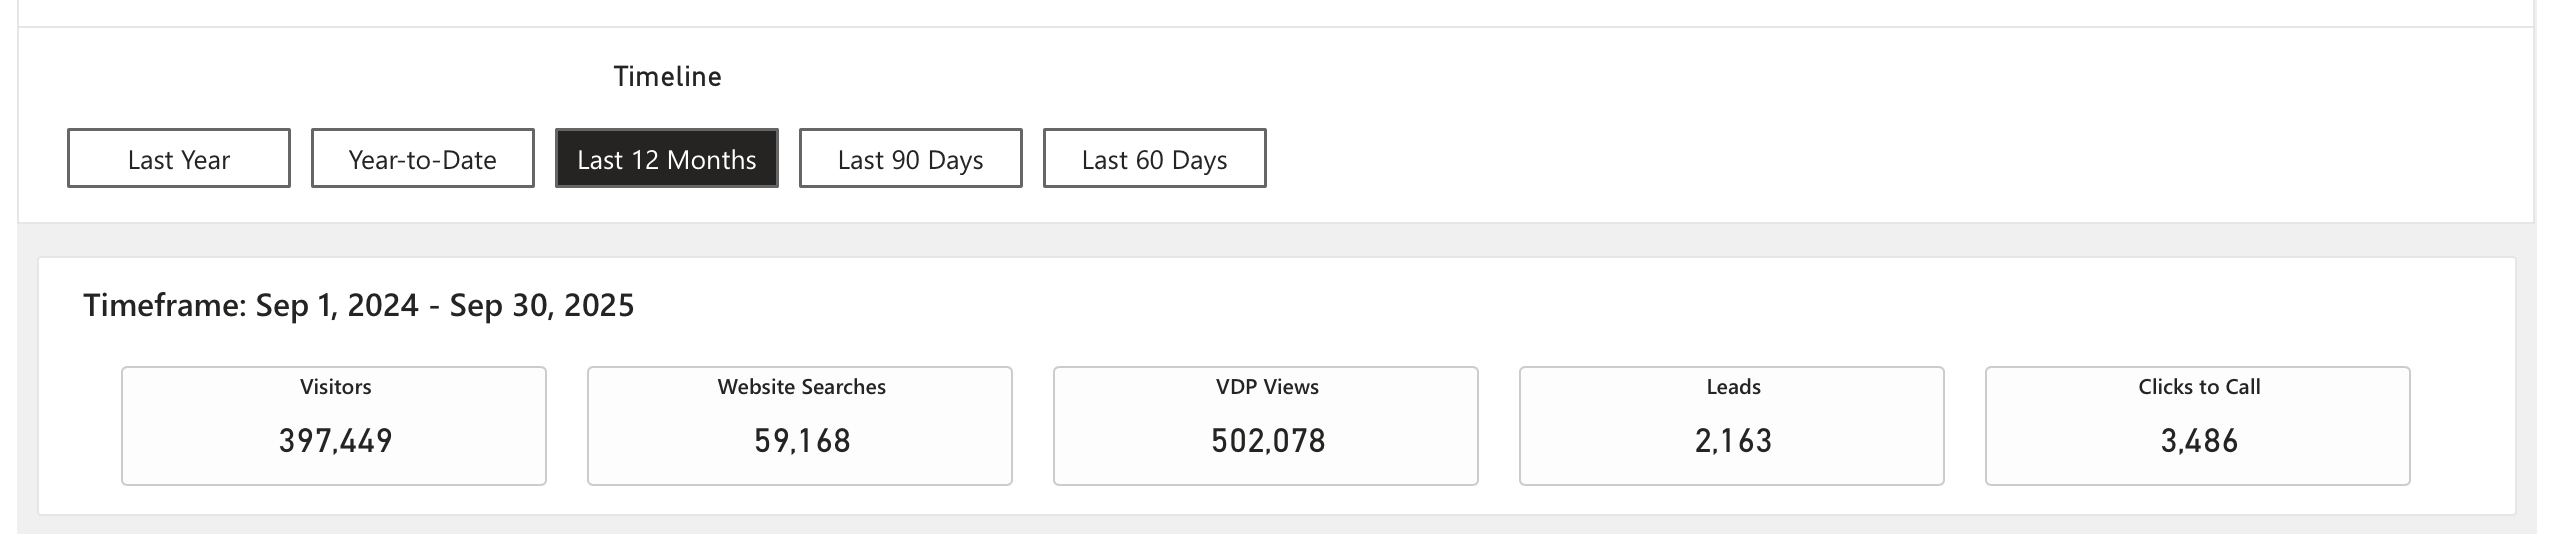Choose the Last 90 Days range

coord(911,158)
